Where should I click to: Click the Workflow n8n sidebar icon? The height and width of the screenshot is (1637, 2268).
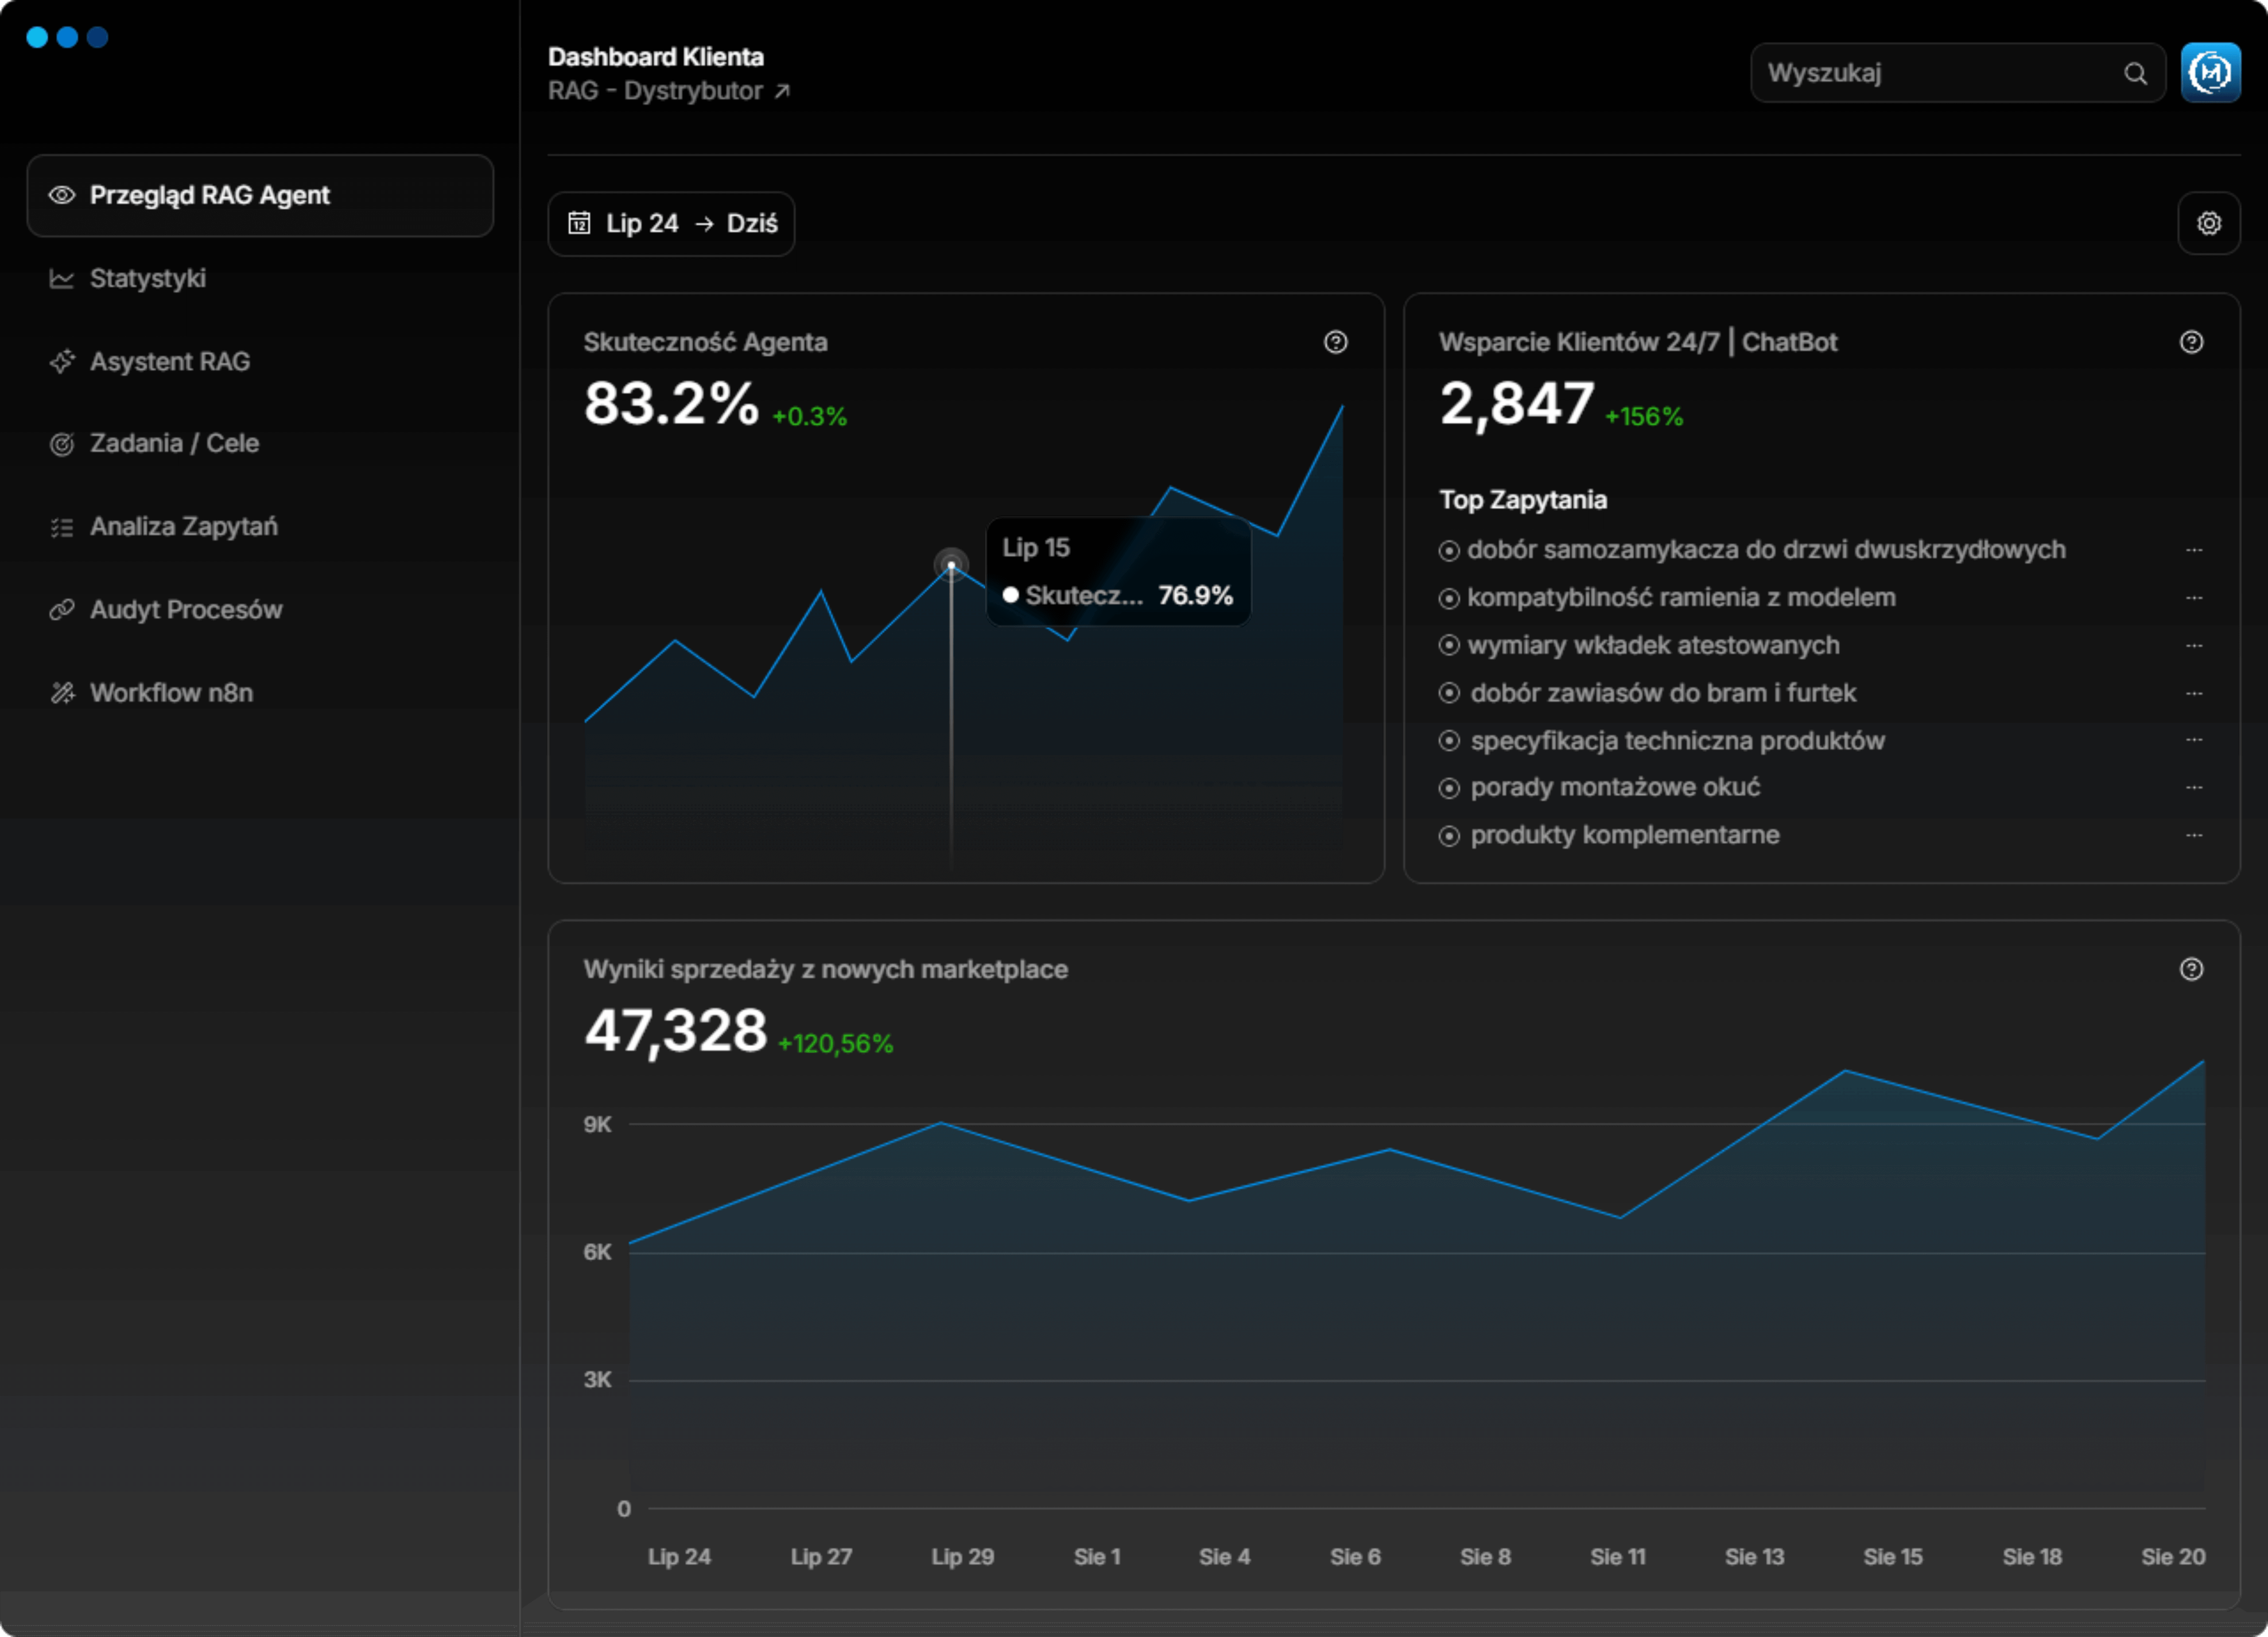[62, 692]
